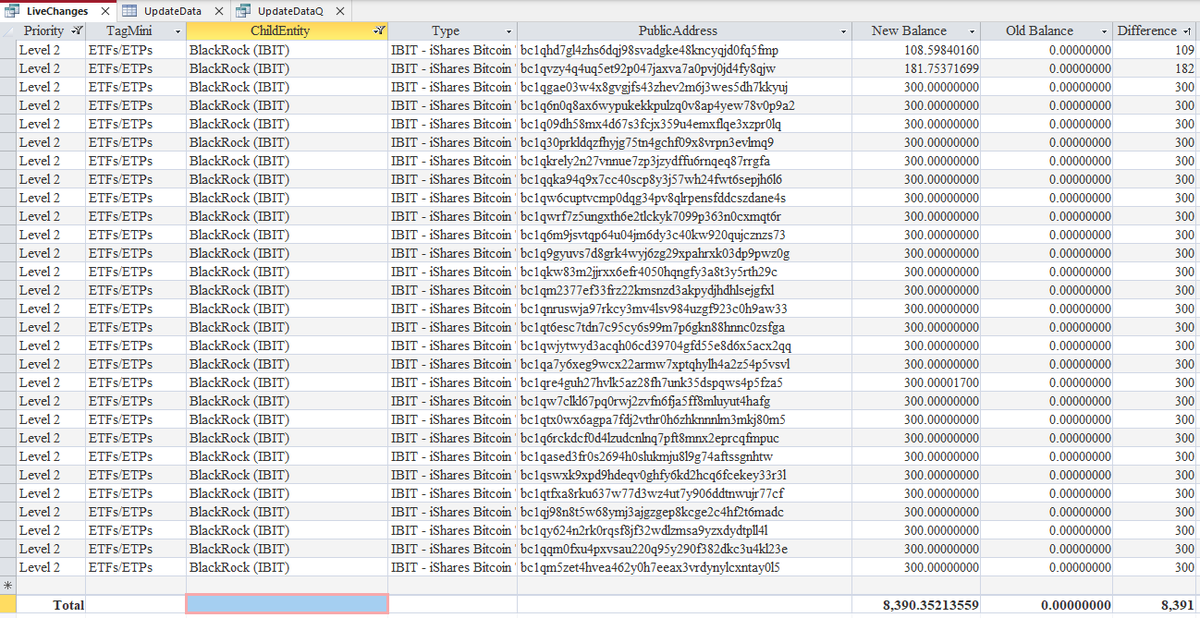Open the Old Balance column dropdown arrow
1200x618 pixels.
pos(1103,31)
